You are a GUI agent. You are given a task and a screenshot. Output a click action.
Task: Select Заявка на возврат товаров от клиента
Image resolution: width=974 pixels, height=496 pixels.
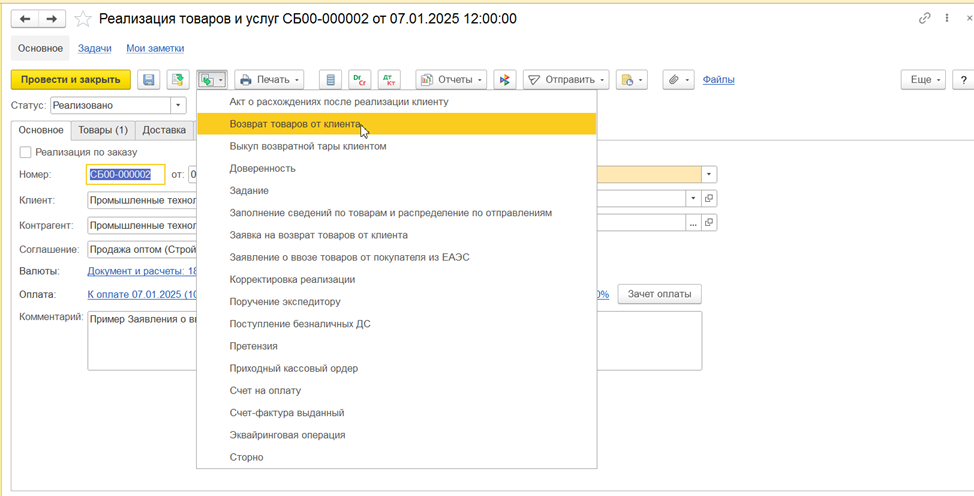396,235
